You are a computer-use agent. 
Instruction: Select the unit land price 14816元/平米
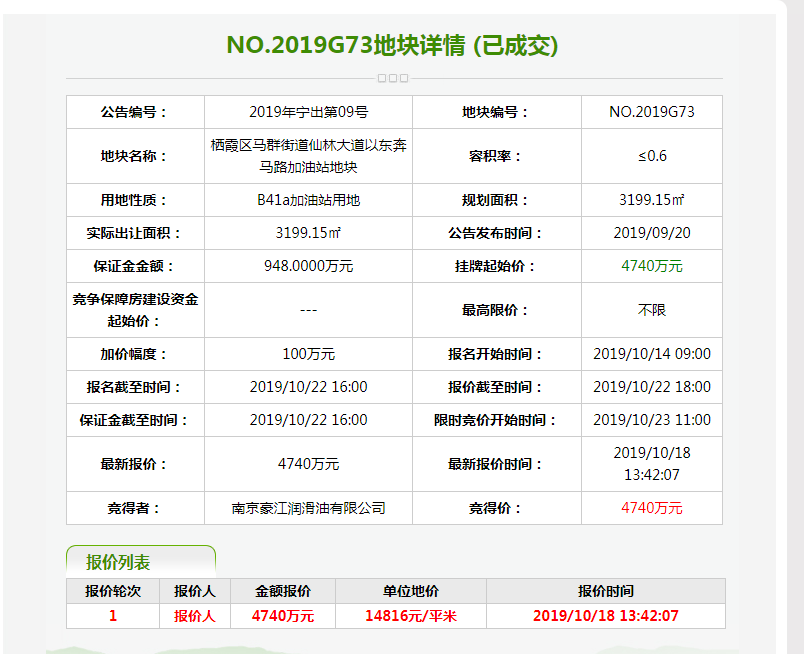(411, 616)
